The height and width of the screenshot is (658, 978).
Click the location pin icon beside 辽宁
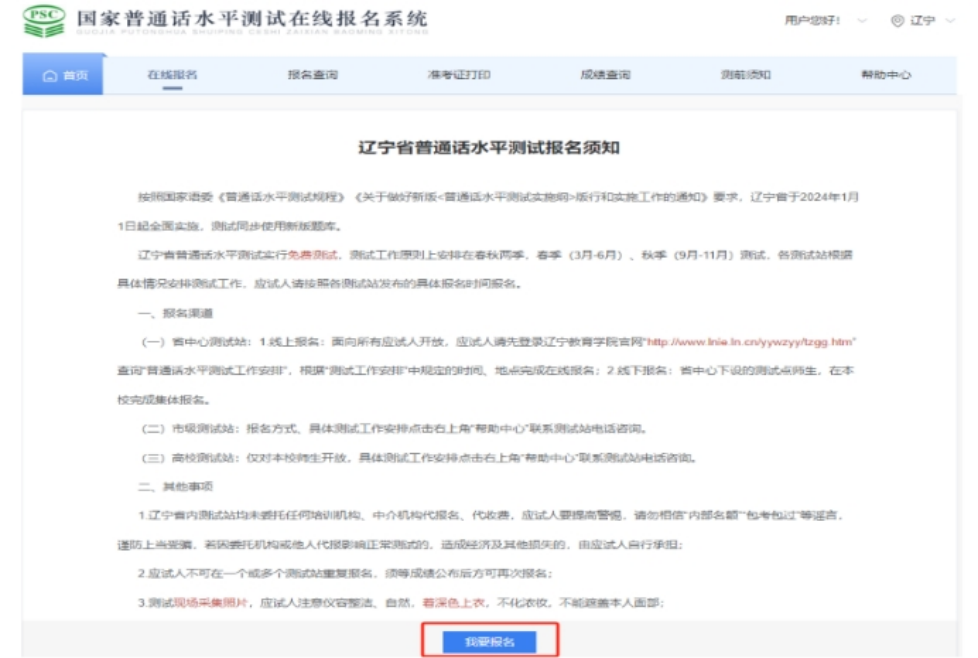(897, 21)
